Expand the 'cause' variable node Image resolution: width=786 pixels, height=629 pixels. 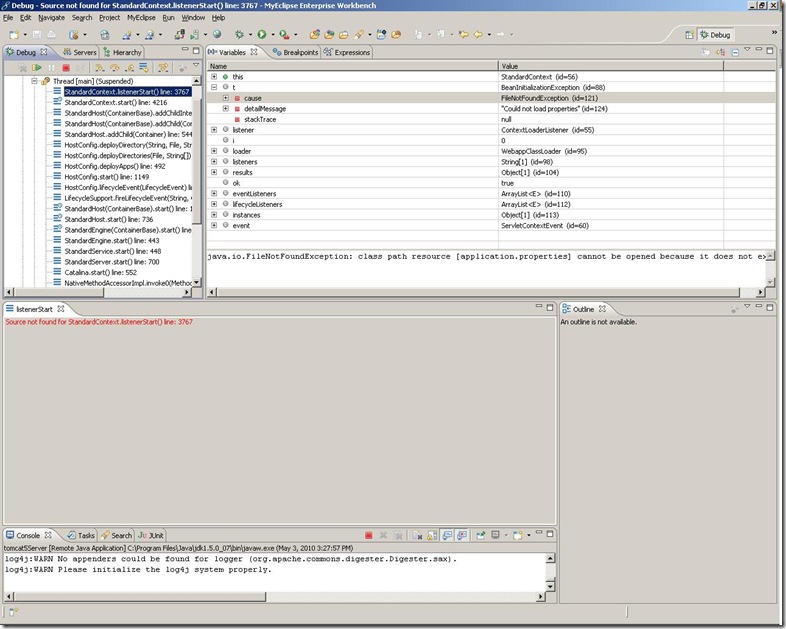tap(226, 98)
